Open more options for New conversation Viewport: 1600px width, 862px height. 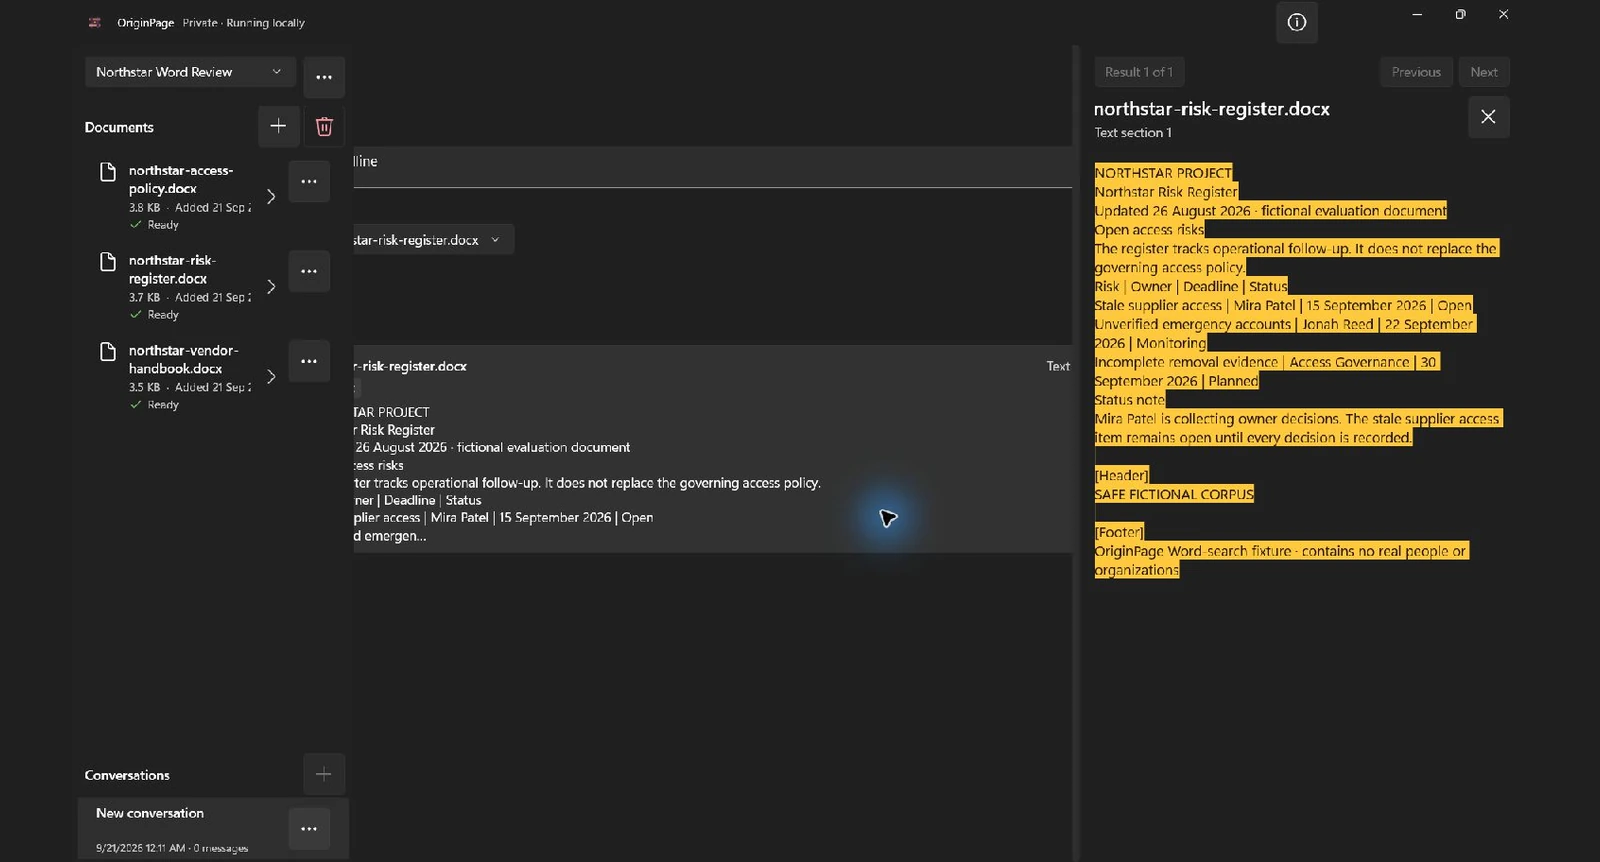click(309, 829)
